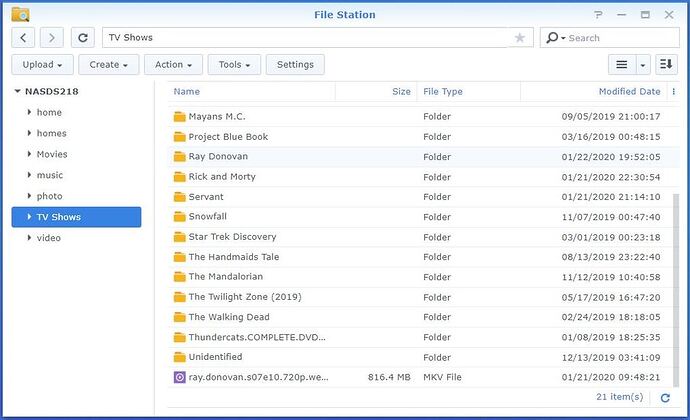Refresh file list icon beside 21 item(s)
This screenshot has width=690, height=420.
[x=665, y=398]
